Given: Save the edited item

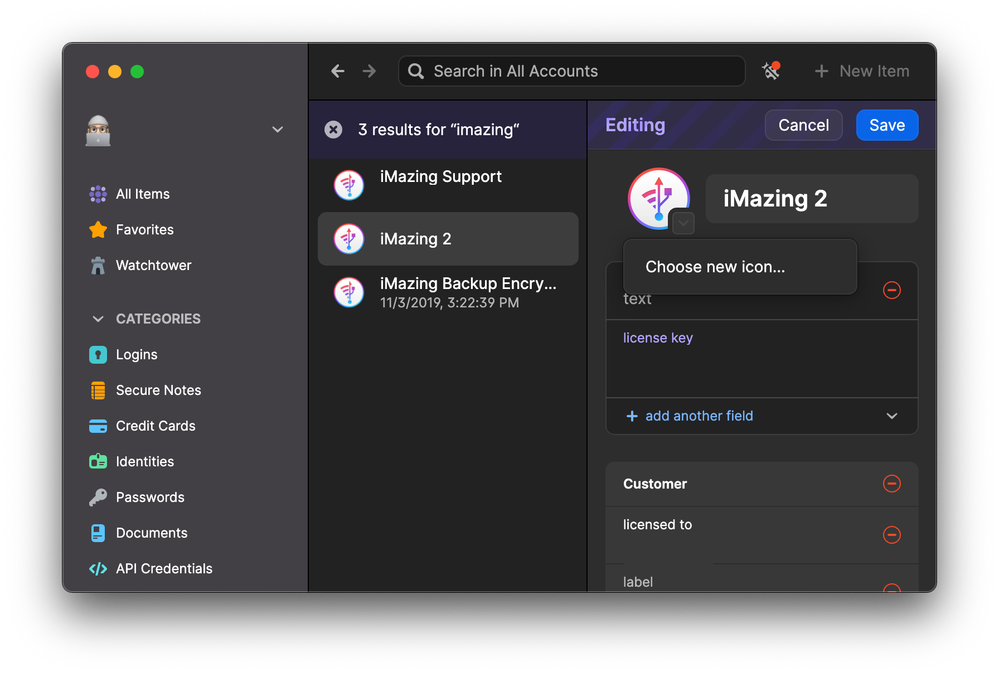Looking at the screenshot, I should pyautogui.click(x=887, y=125).
